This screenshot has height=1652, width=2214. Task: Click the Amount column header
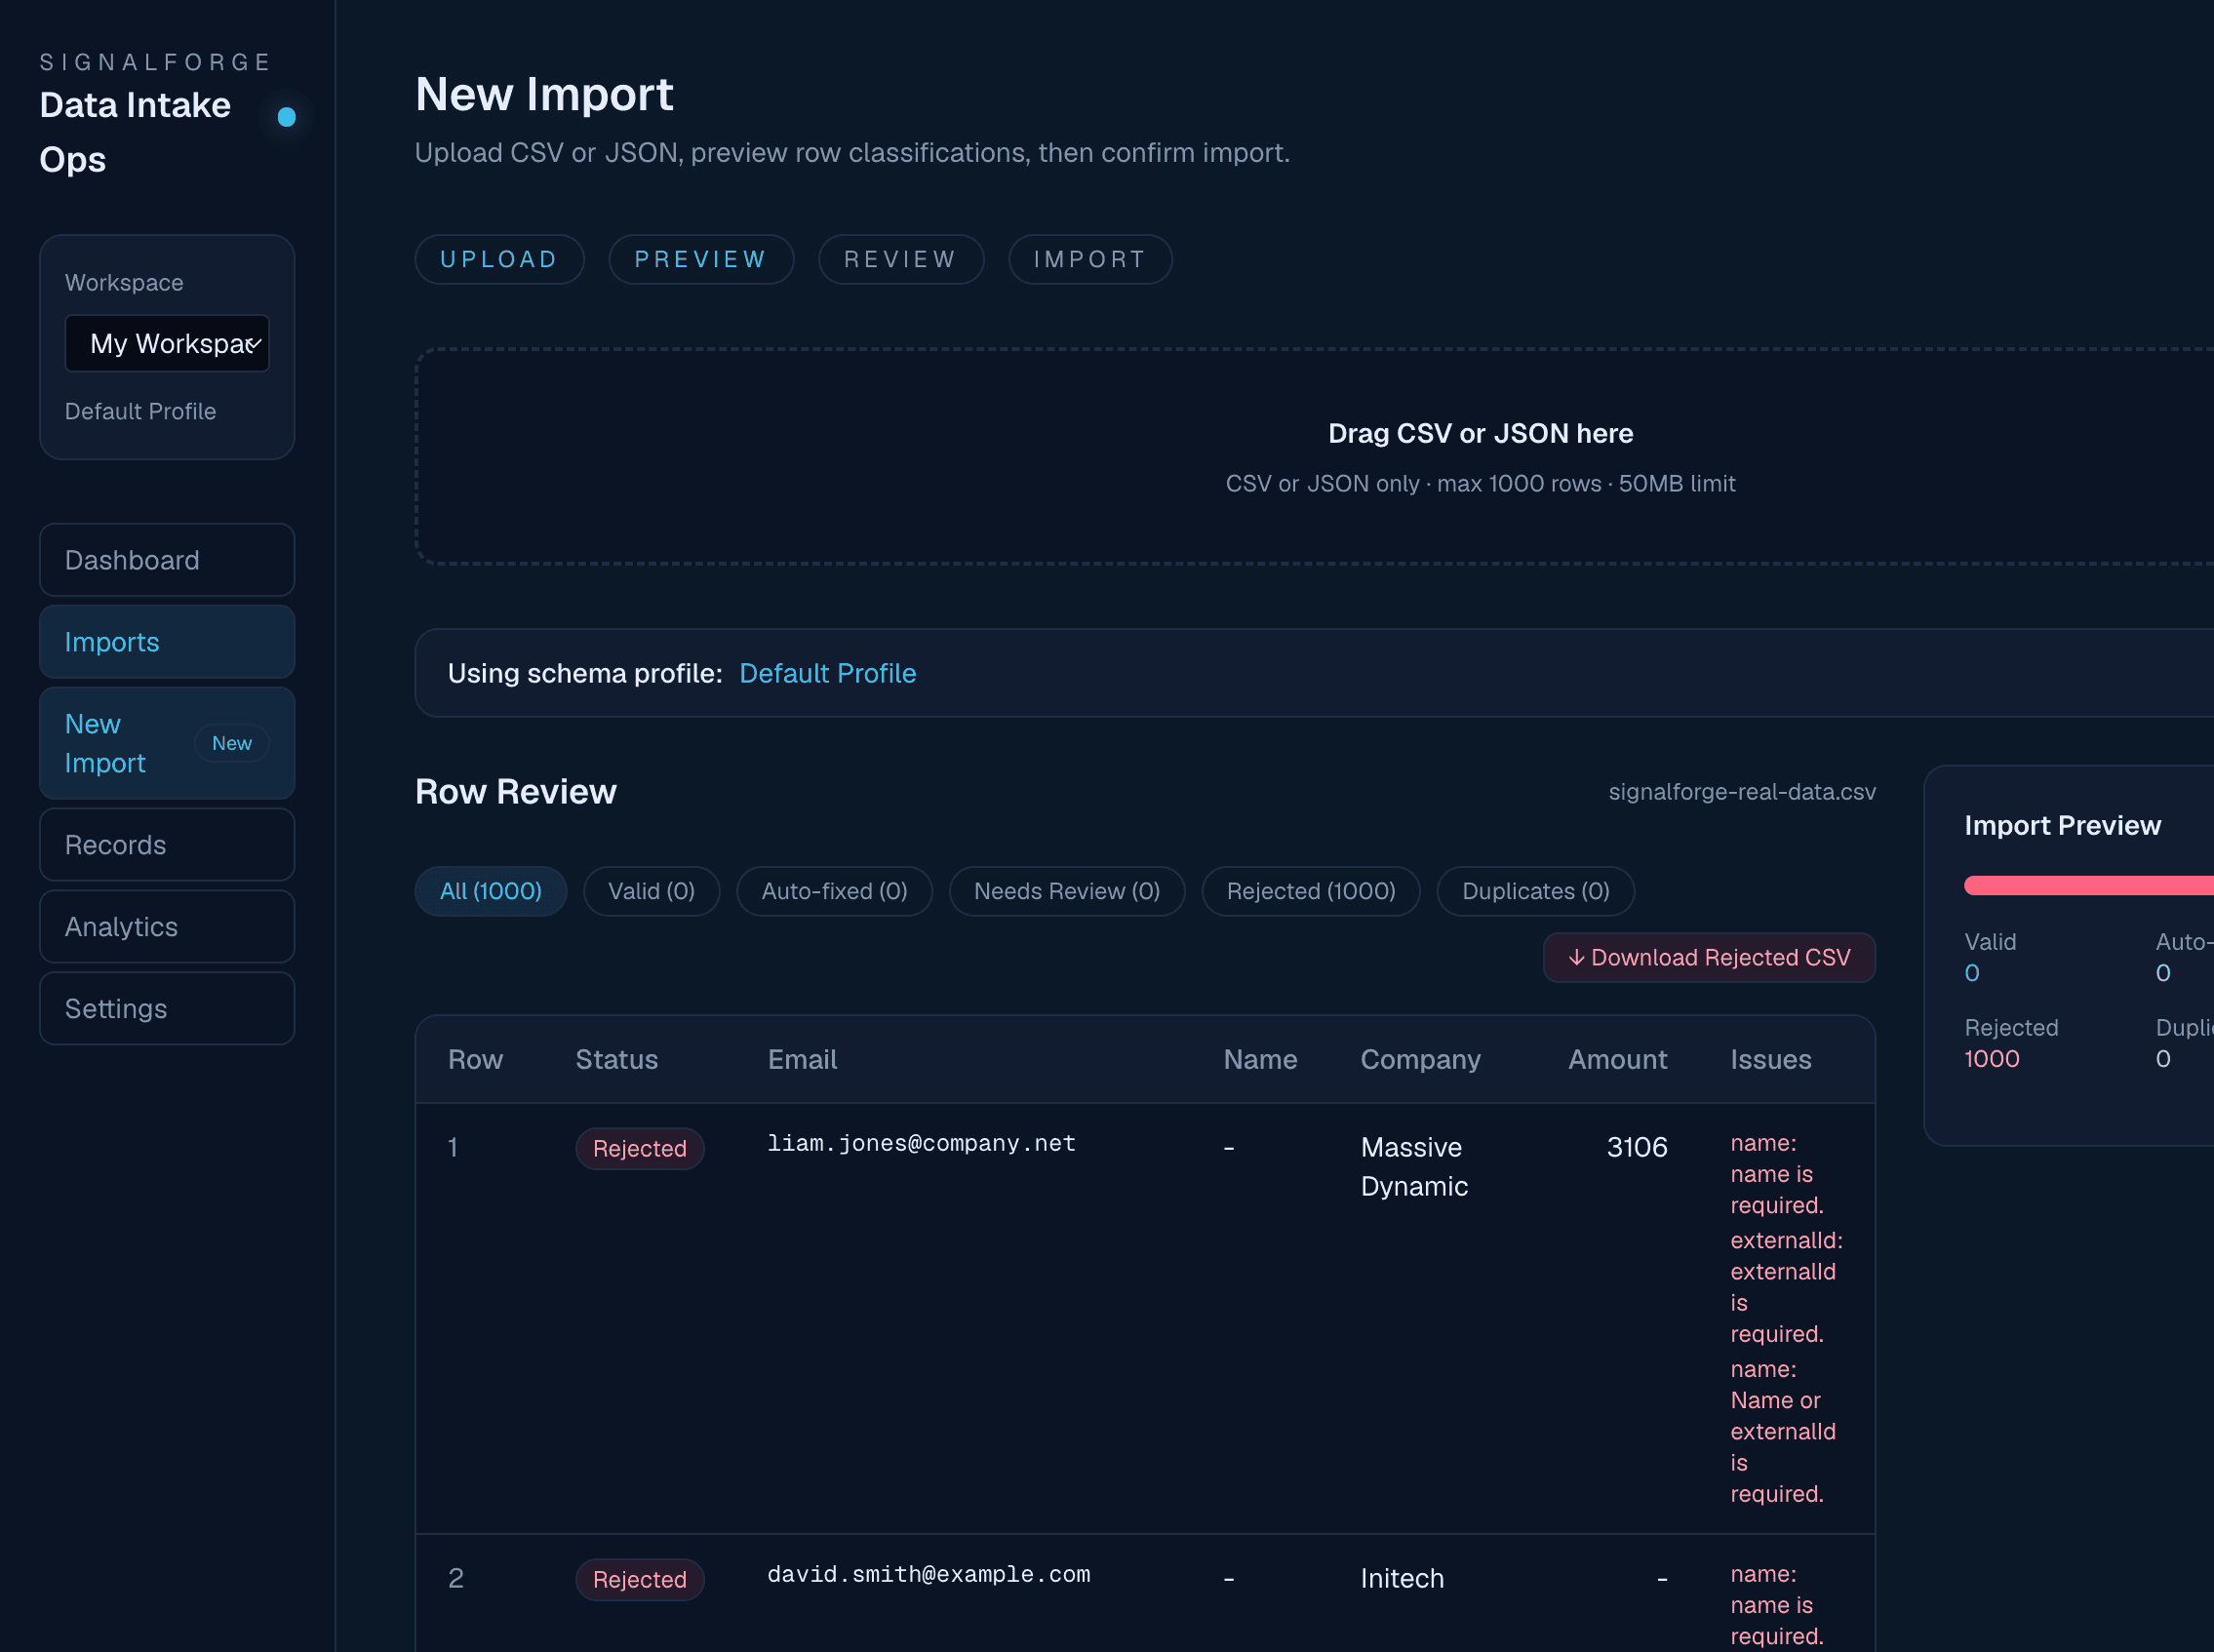pos(1617,1060)
